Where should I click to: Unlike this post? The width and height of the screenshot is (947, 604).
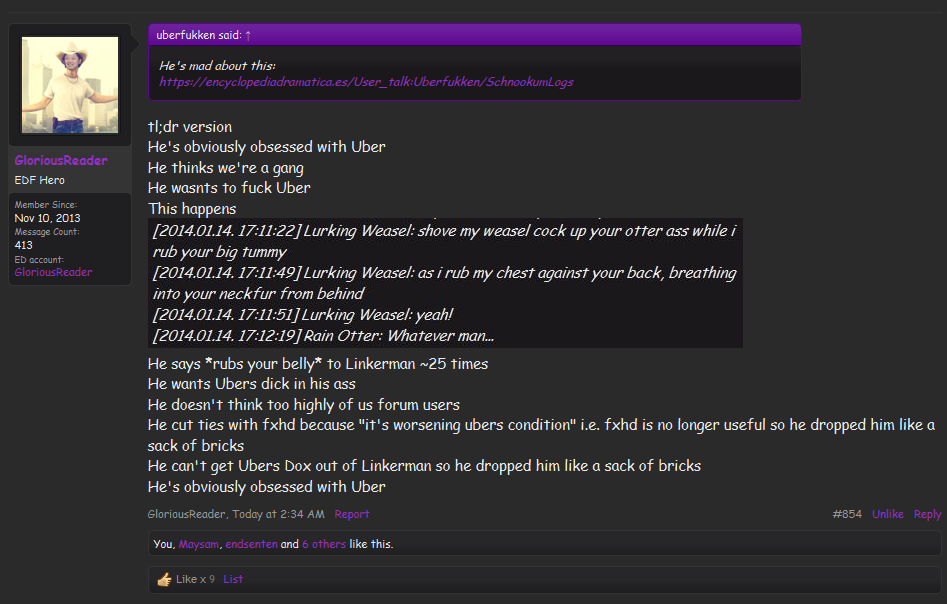[887, 514]
